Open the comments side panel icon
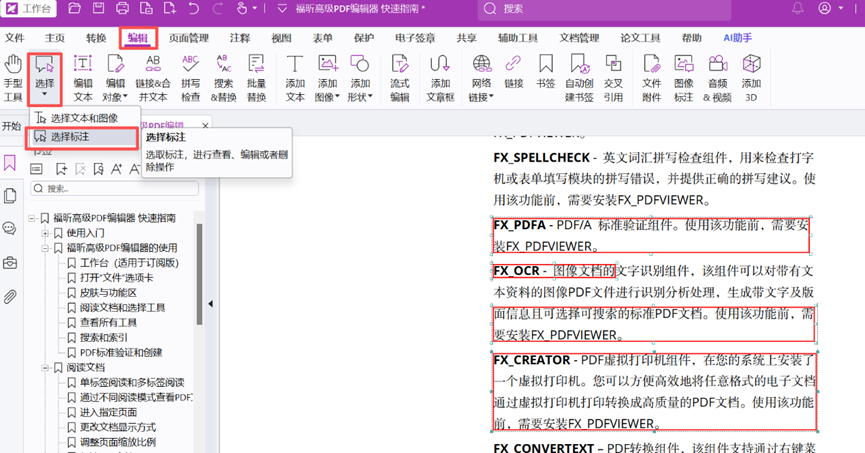 pyautogui.click(x=11, y=229)
